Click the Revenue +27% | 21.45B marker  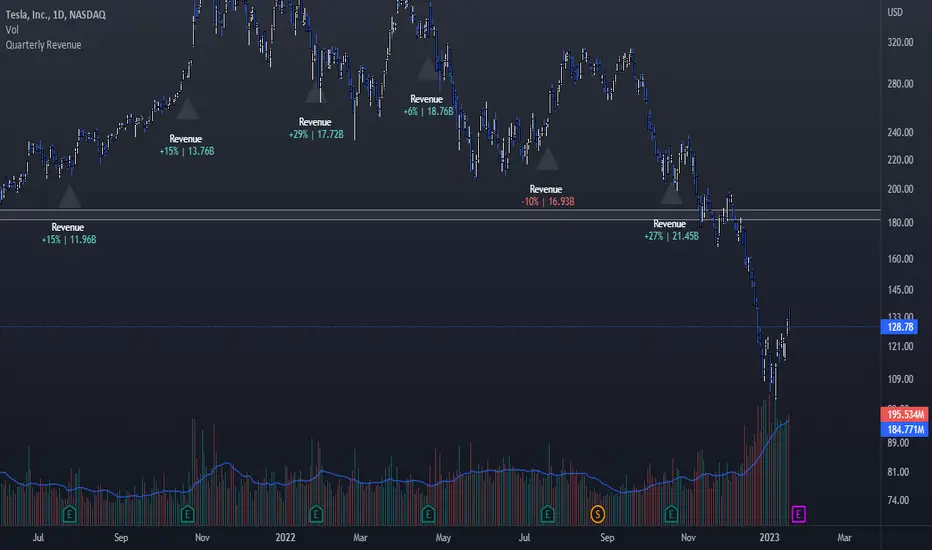point(670,230)
